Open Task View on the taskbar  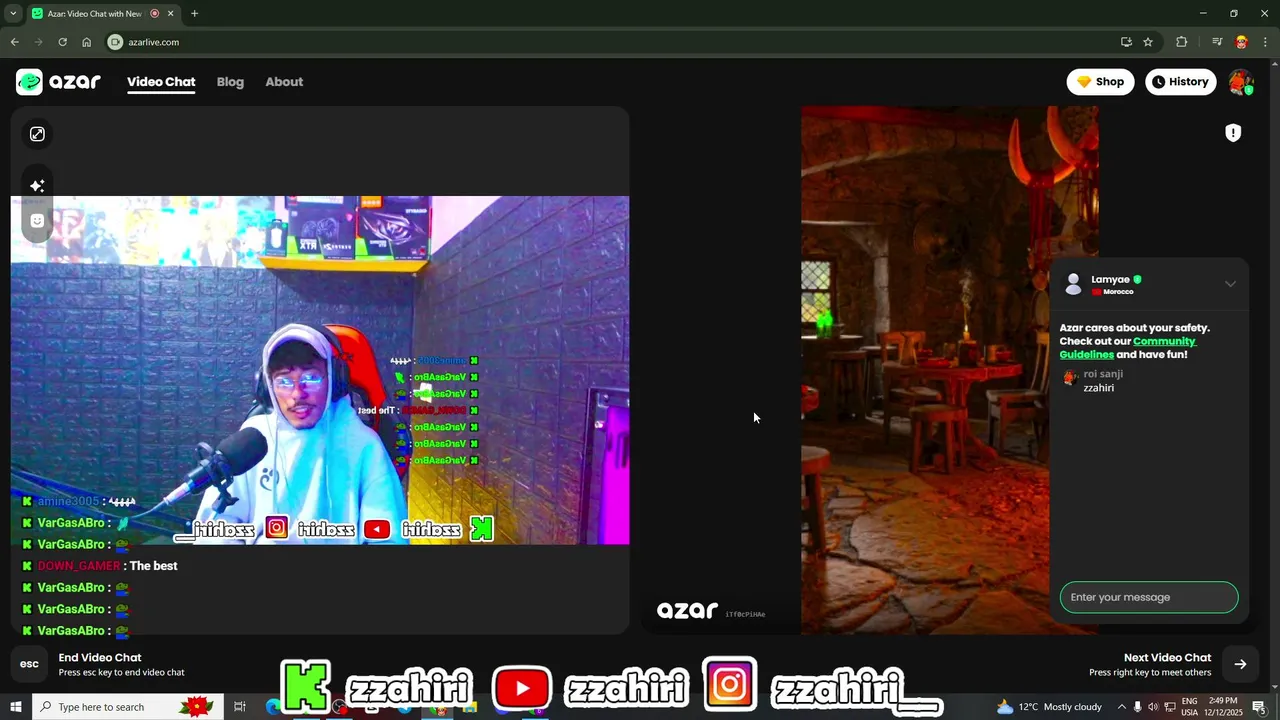click(x=240, y=707)
